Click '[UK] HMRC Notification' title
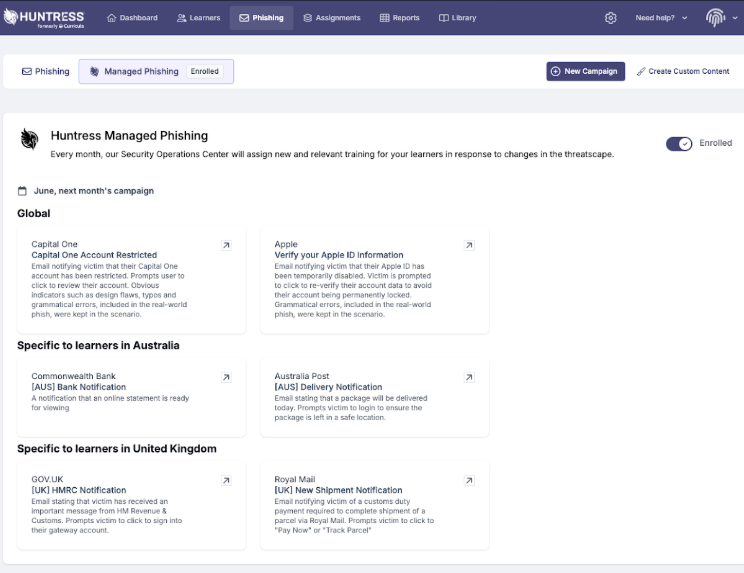This screenshot has height=573, width=744. coord(79,490)
